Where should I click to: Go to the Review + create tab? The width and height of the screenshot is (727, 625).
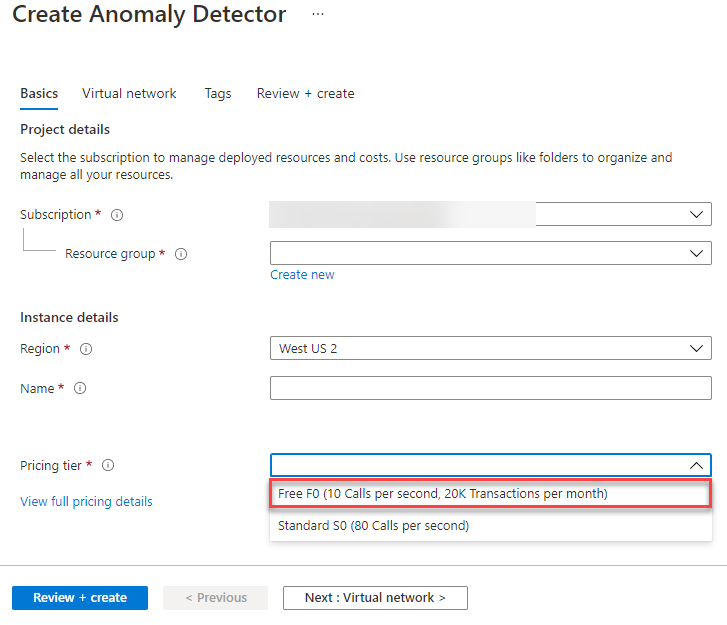coord(306,94)
